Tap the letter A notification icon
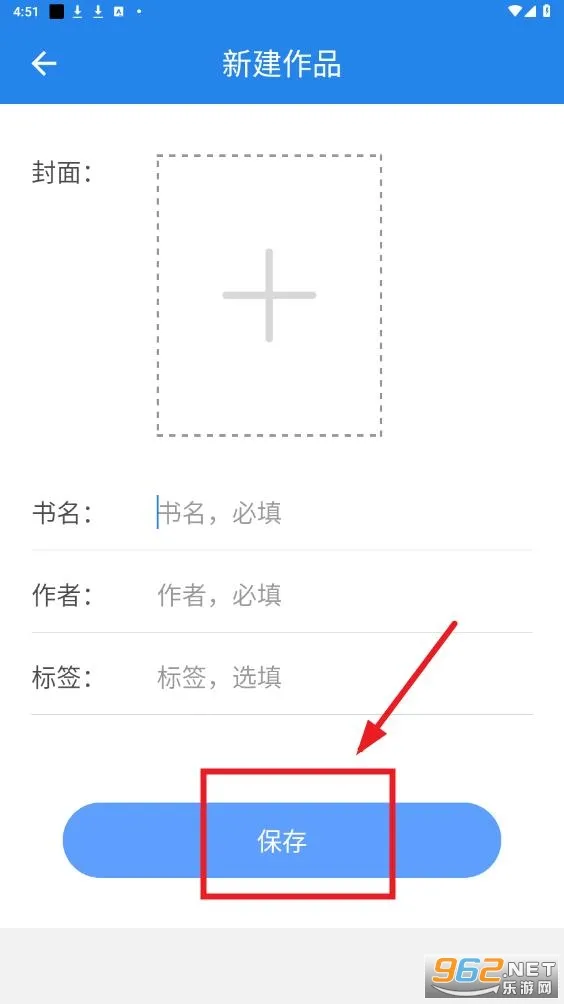This screenshot has width=564, height=1004. pyautogui.click(x=118, y=12)
